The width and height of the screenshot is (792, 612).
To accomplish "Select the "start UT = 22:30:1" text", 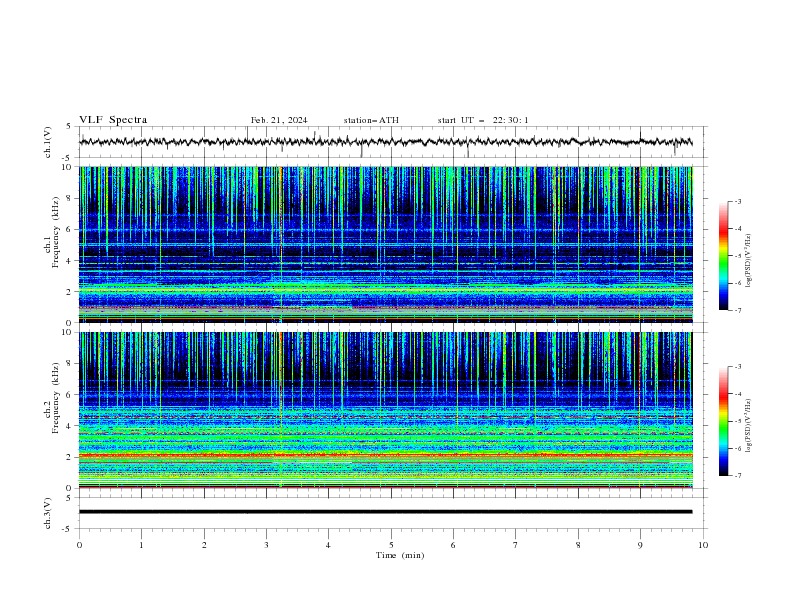I will pos(483,120).
